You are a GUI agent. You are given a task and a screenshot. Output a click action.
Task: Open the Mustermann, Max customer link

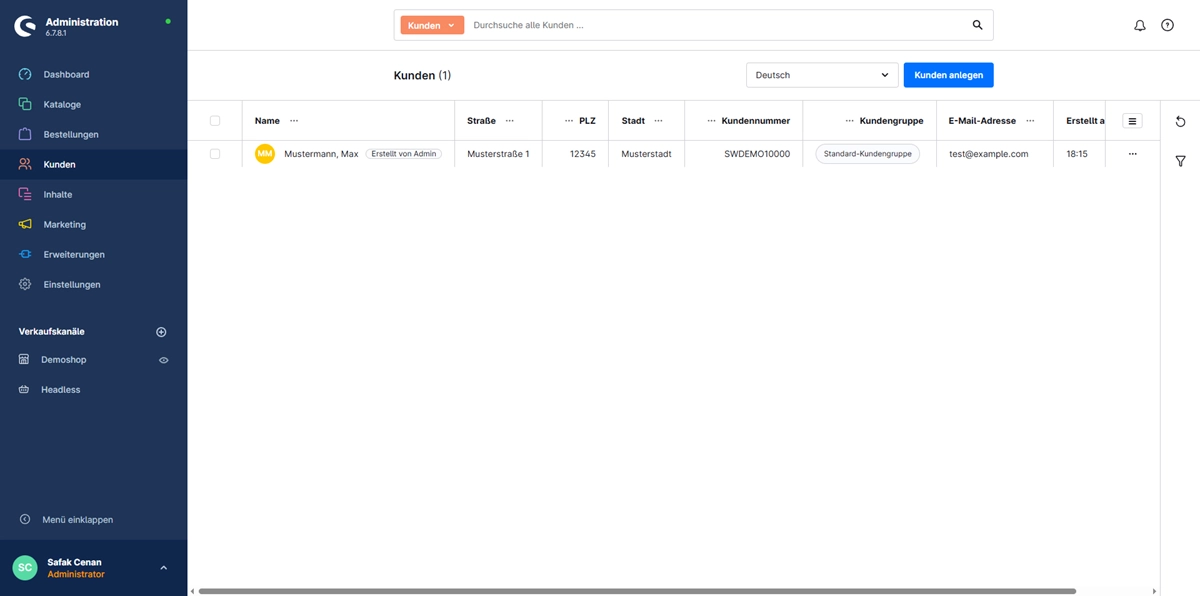[x=321, y=154]
